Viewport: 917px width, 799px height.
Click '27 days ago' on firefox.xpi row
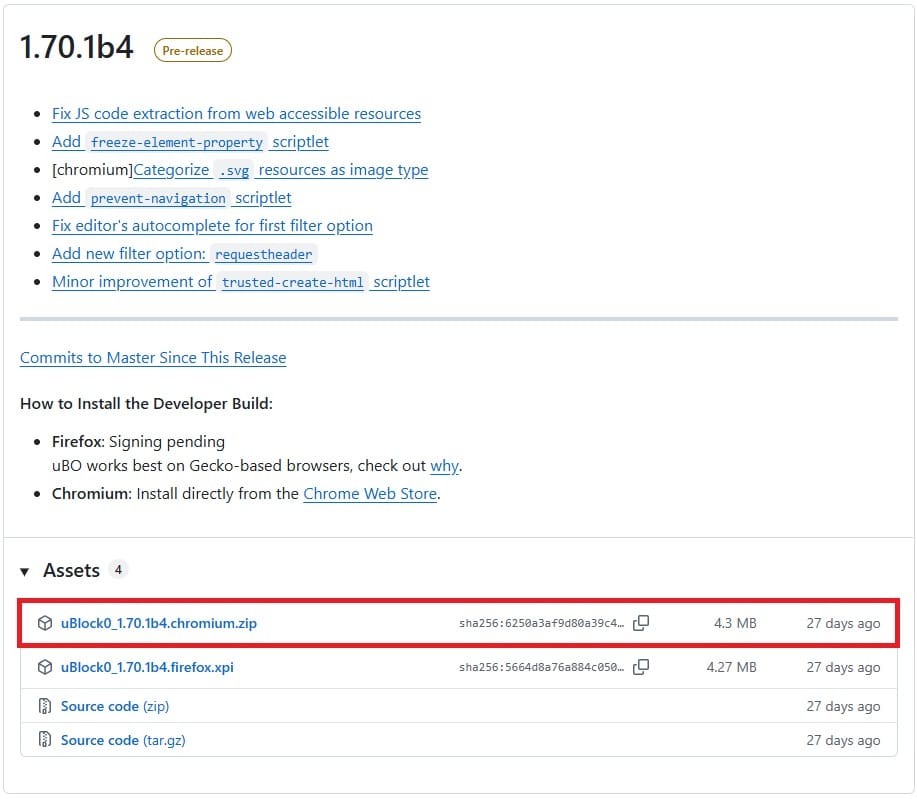[x=843, y=667]
